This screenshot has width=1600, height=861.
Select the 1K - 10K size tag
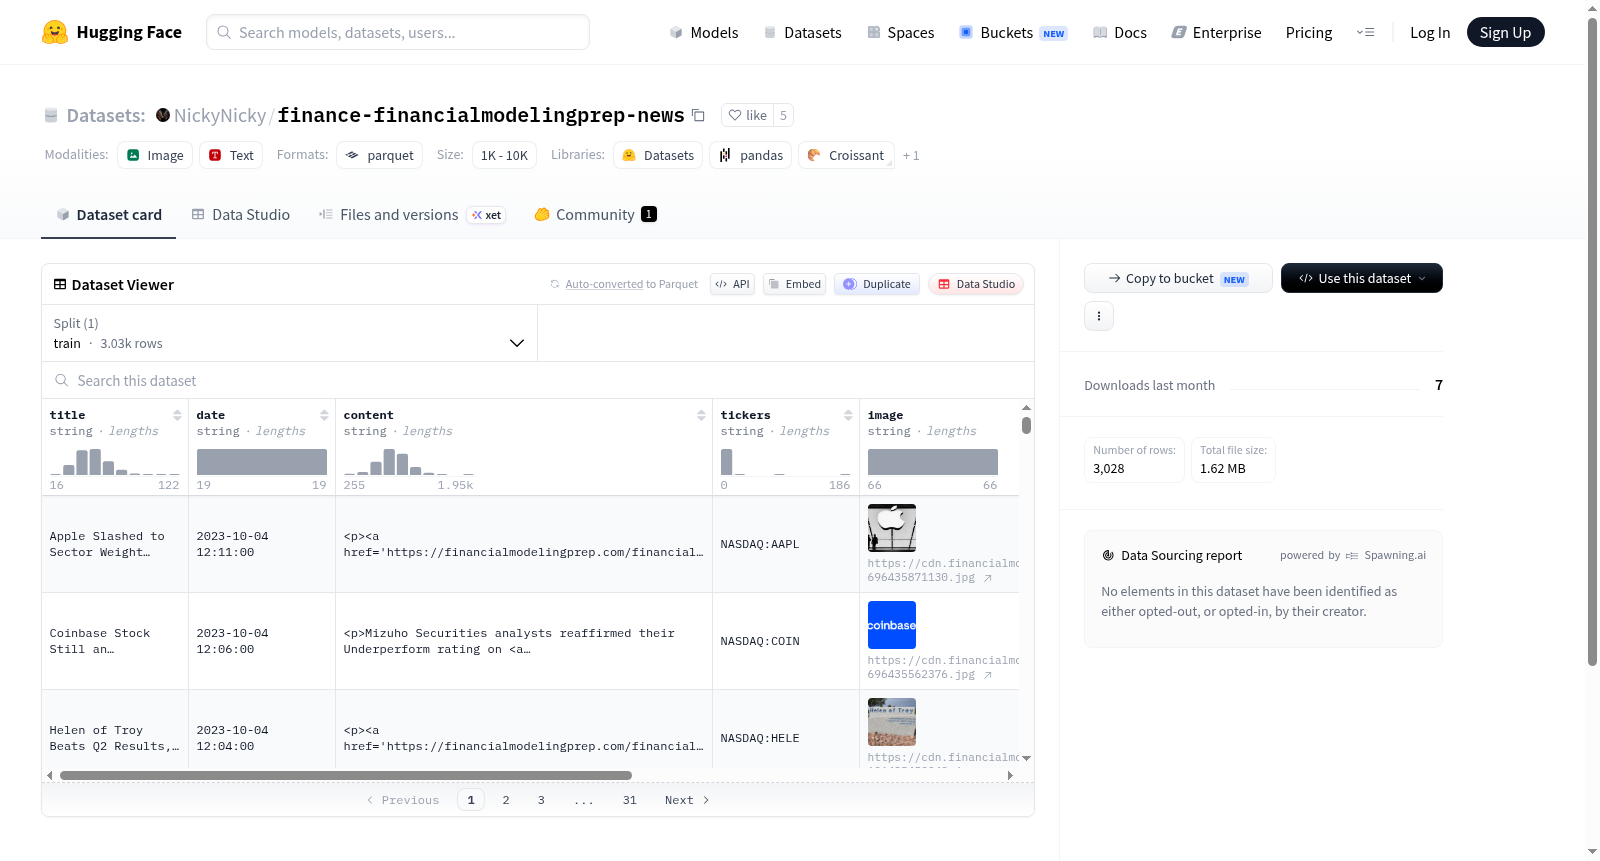[504, 155]
